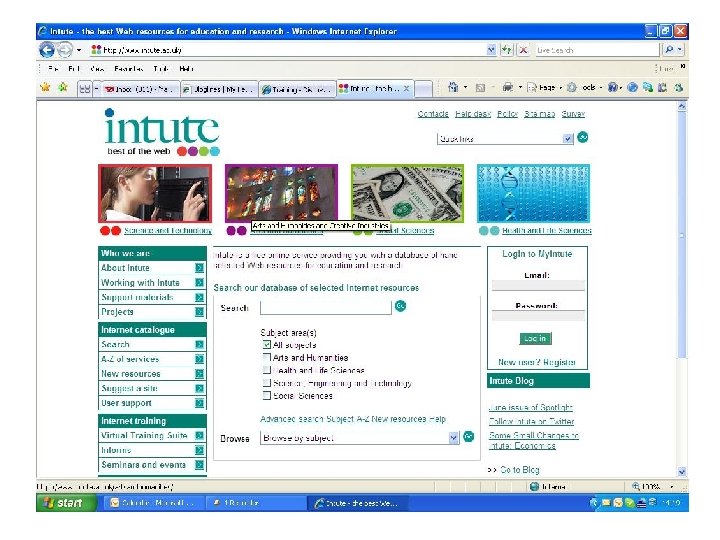Open the Favorites menu
The width and height of the screenshot is (720, 540).
click(x=129, y=69)
